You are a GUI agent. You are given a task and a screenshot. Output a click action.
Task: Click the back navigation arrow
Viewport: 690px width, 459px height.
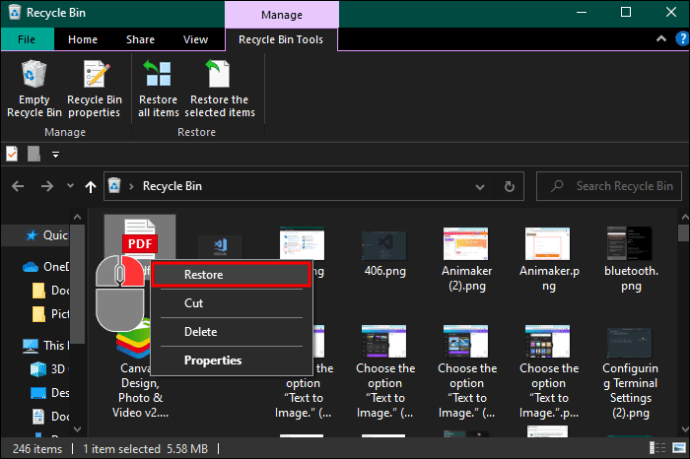tap(18, 187)
